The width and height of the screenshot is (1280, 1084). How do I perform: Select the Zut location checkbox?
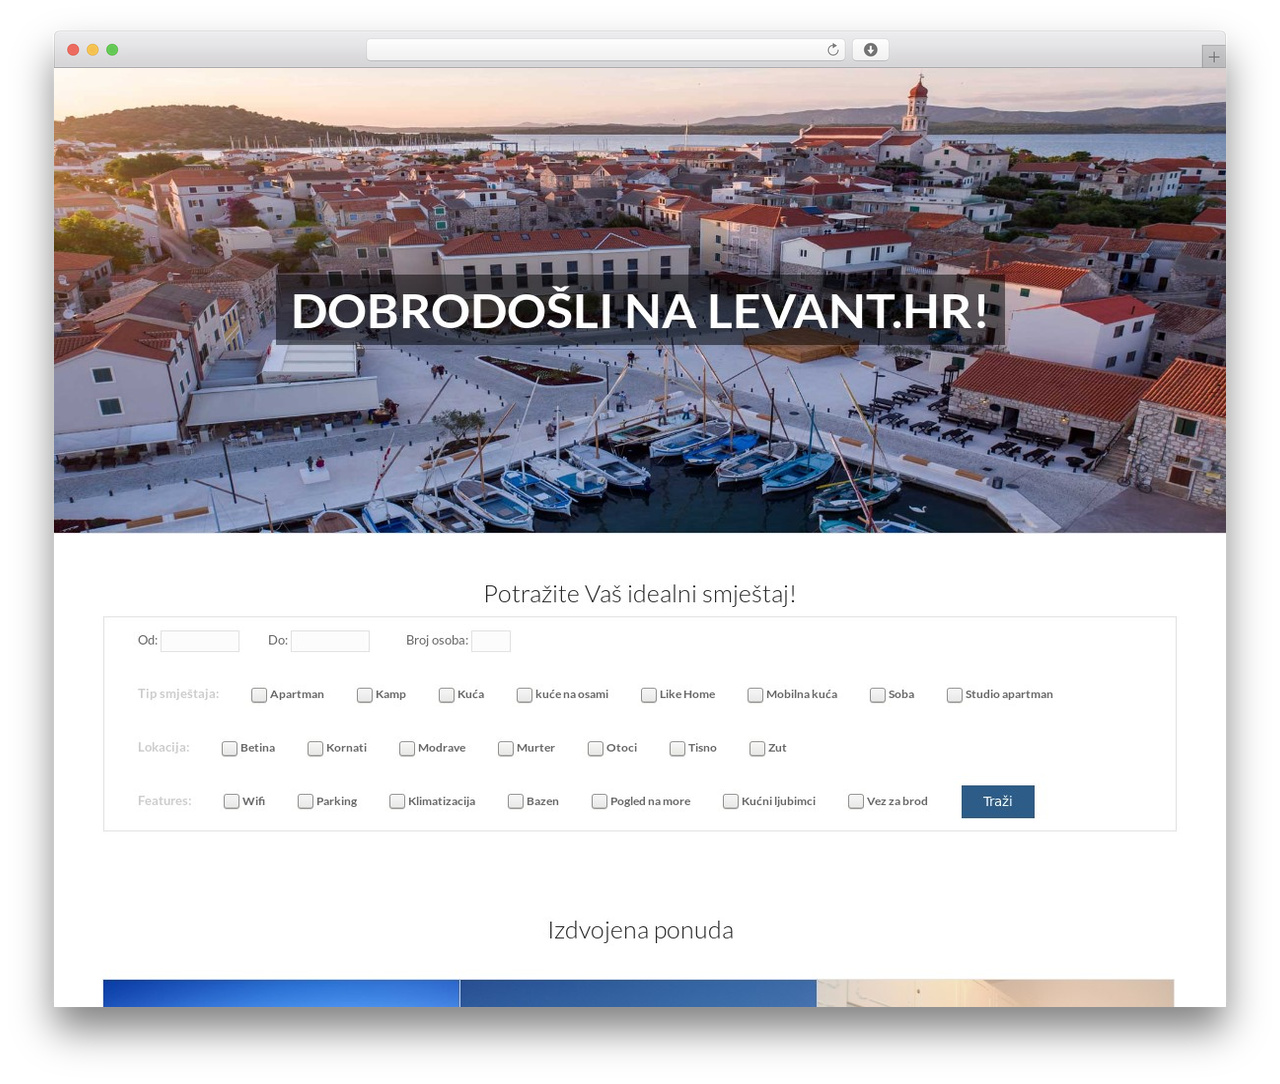[x=758, y=749]
